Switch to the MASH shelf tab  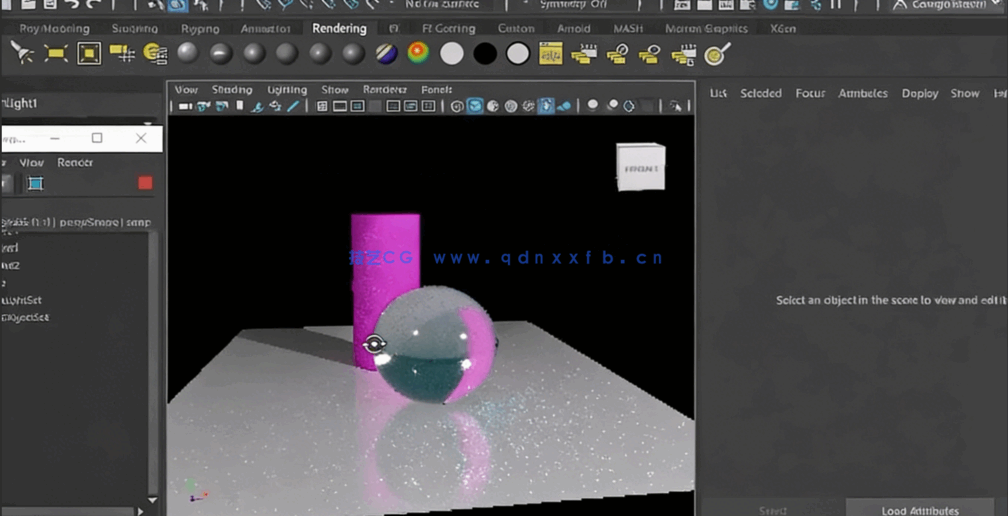pos(627,28)
